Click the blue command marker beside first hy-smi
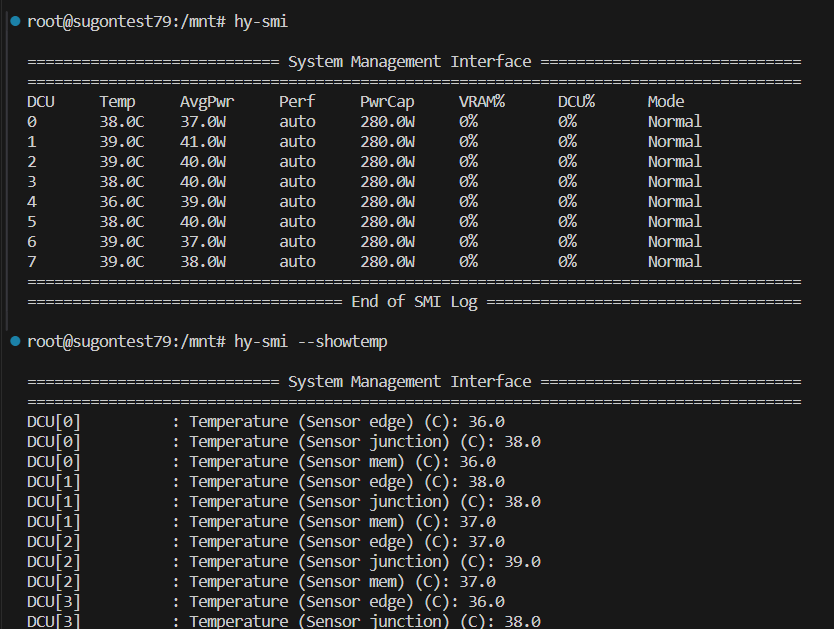This screenshot has width=834, height=629. (15, 21)
